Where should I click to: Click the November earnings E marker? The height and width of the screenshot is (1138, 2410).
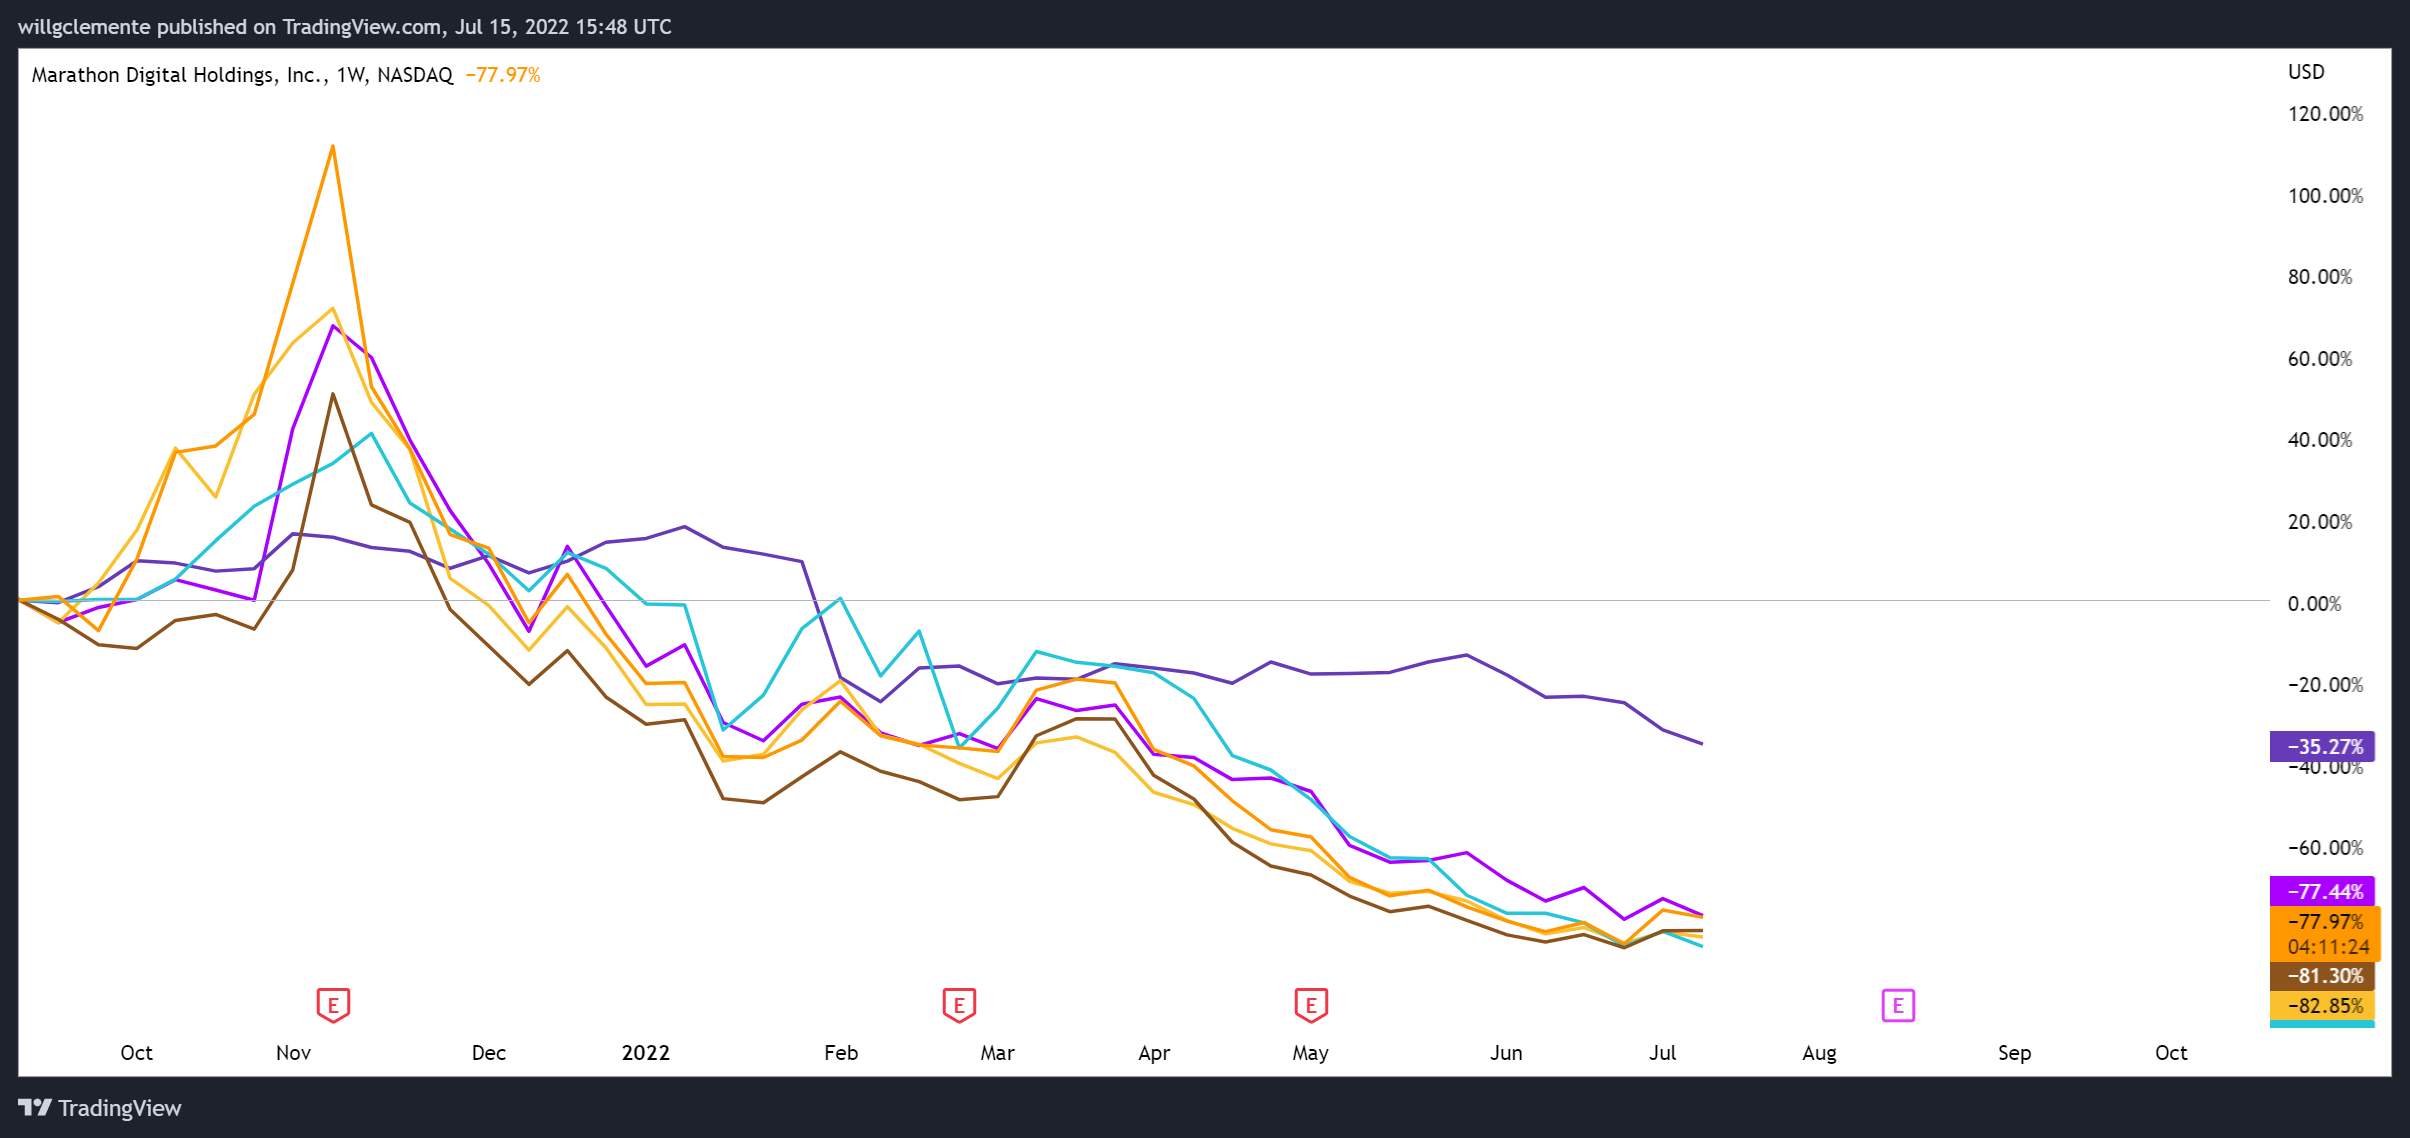tap(333, 1004)
